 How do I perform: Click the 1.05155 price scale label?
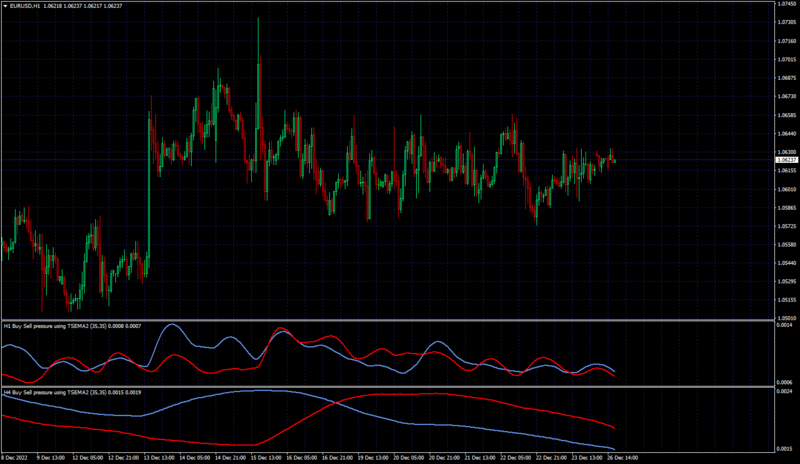[x=786, y=300]
